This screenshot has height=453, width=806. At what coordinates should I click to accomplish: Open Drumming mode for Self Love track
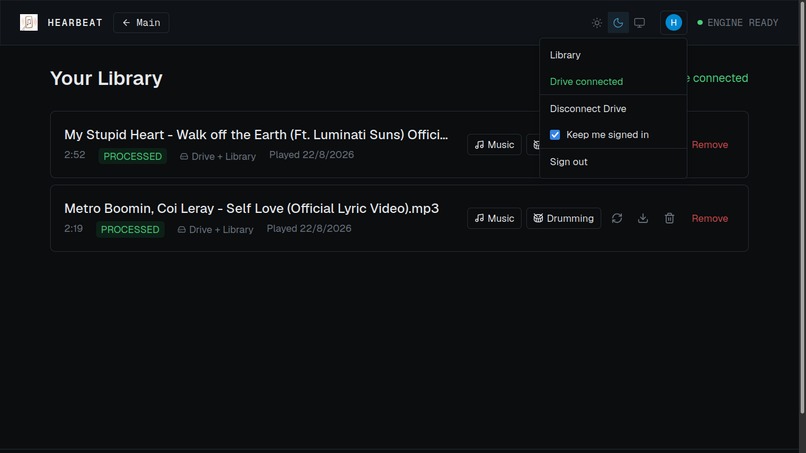point(563,218)
